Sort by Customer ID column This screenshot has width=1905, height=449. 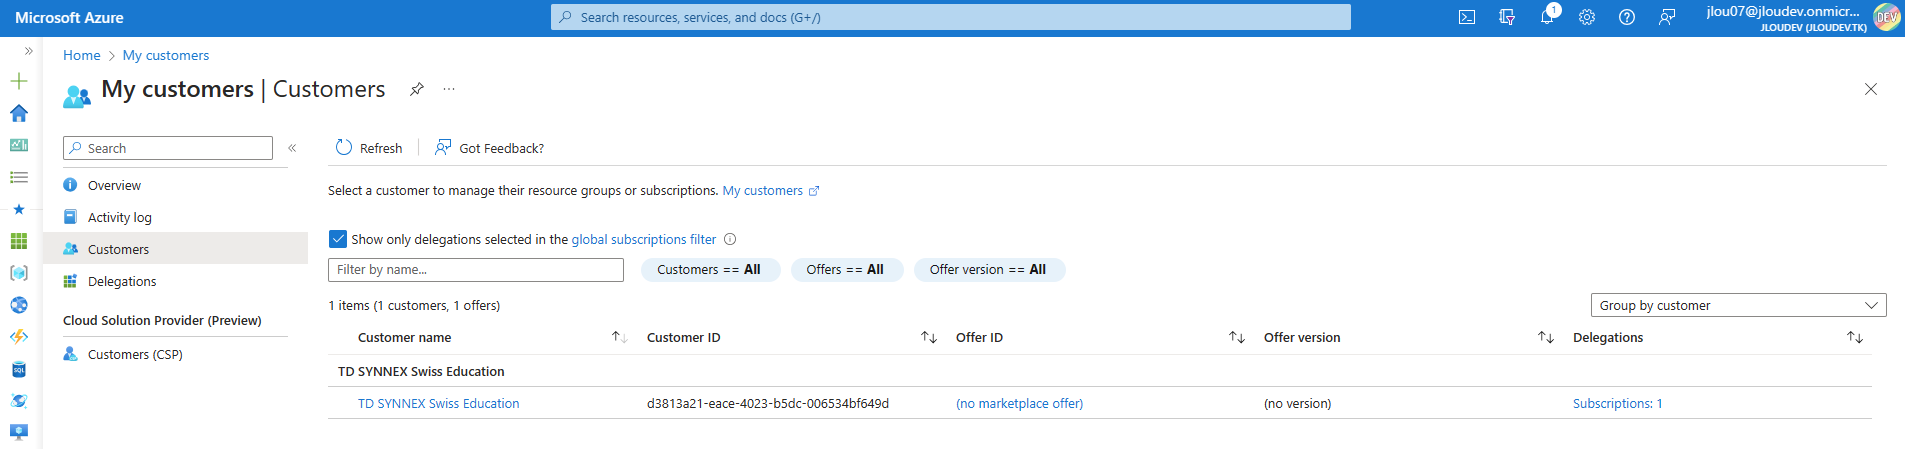pyautogui.click(x=929, y=338)
